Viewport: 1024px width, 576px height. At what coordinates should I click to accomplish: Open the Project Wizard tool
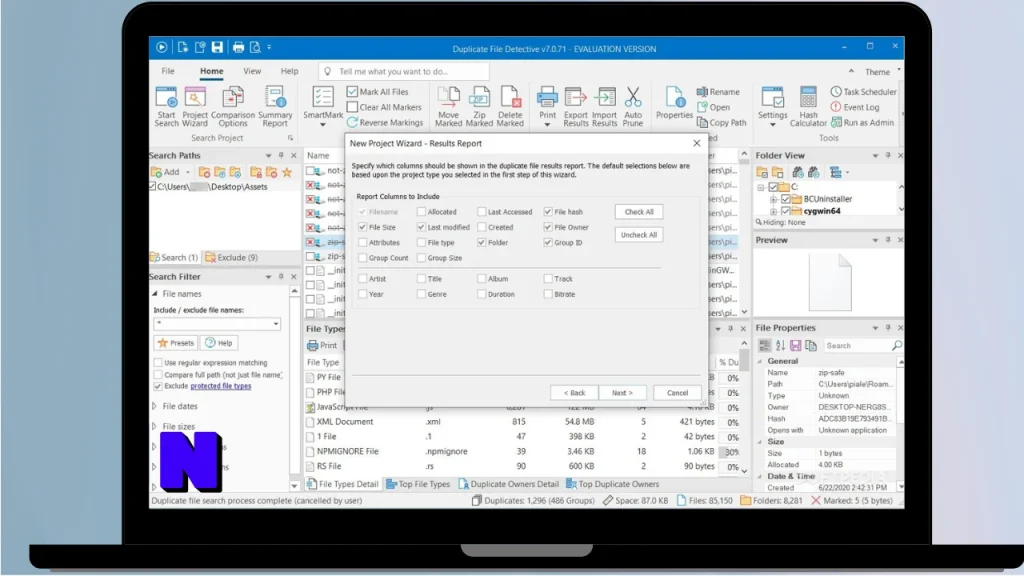pos(195,106)
